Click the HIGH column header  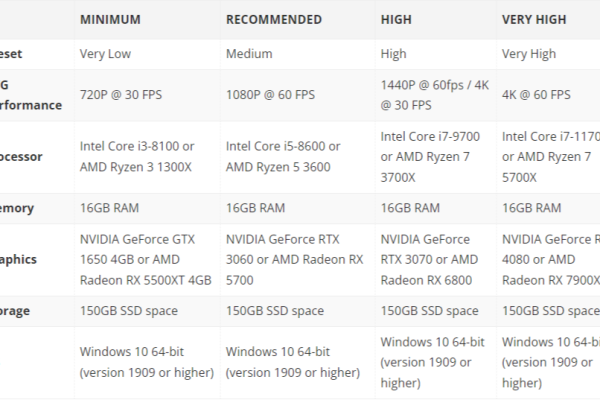pos(396,20)
